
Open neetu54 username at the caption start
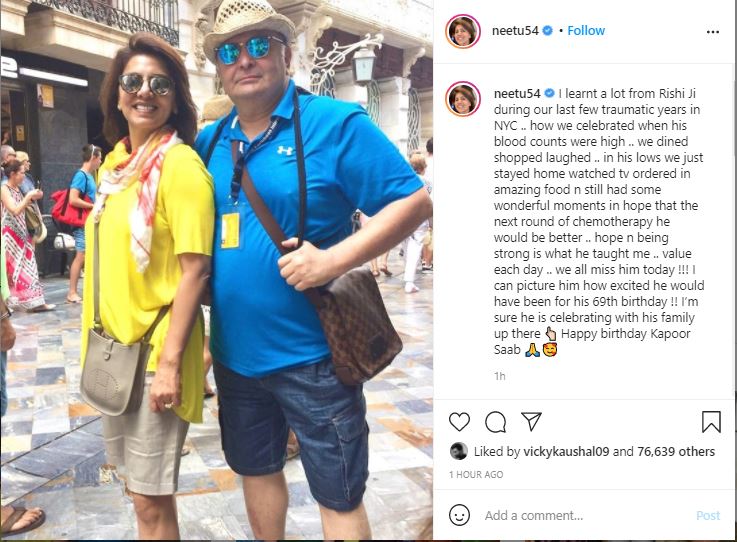tap(517, 94)
